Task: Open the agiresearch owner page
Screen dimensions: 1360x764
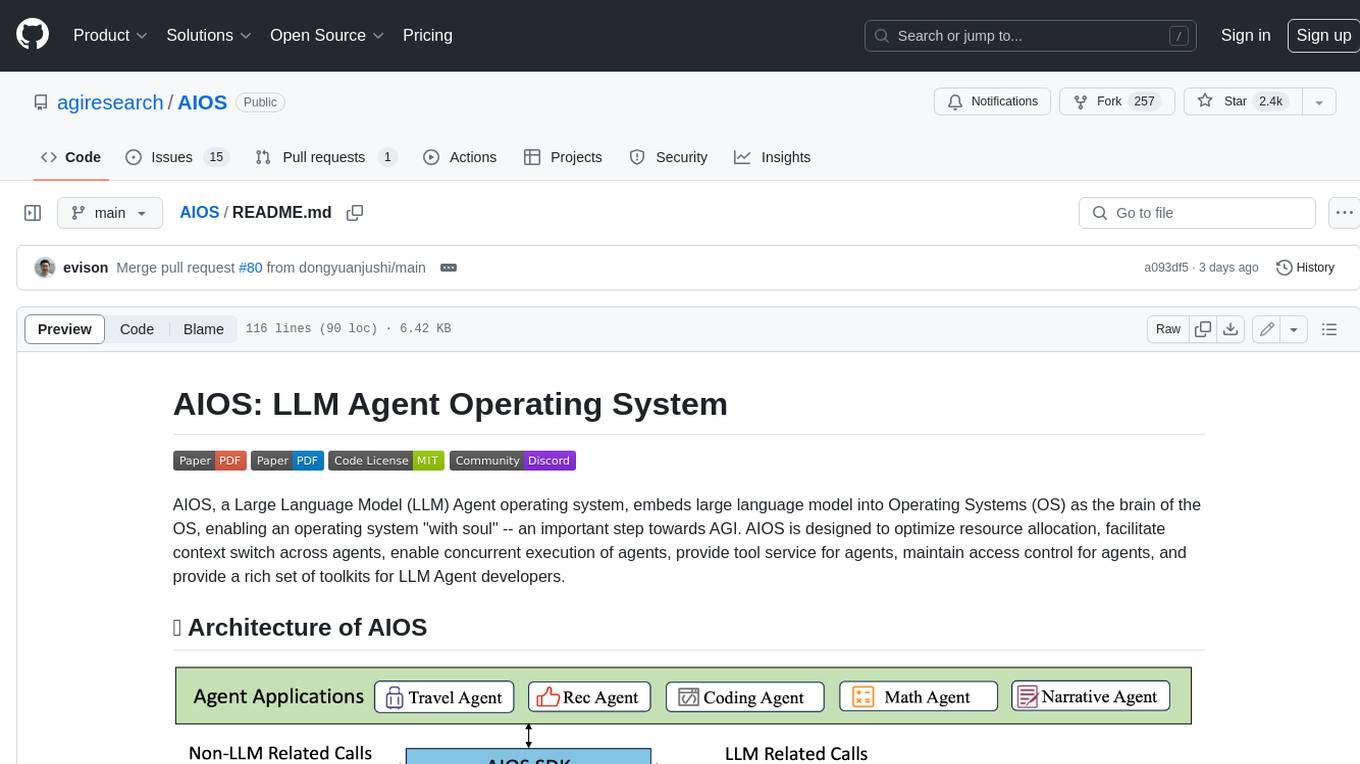Action: pos(110,102)
